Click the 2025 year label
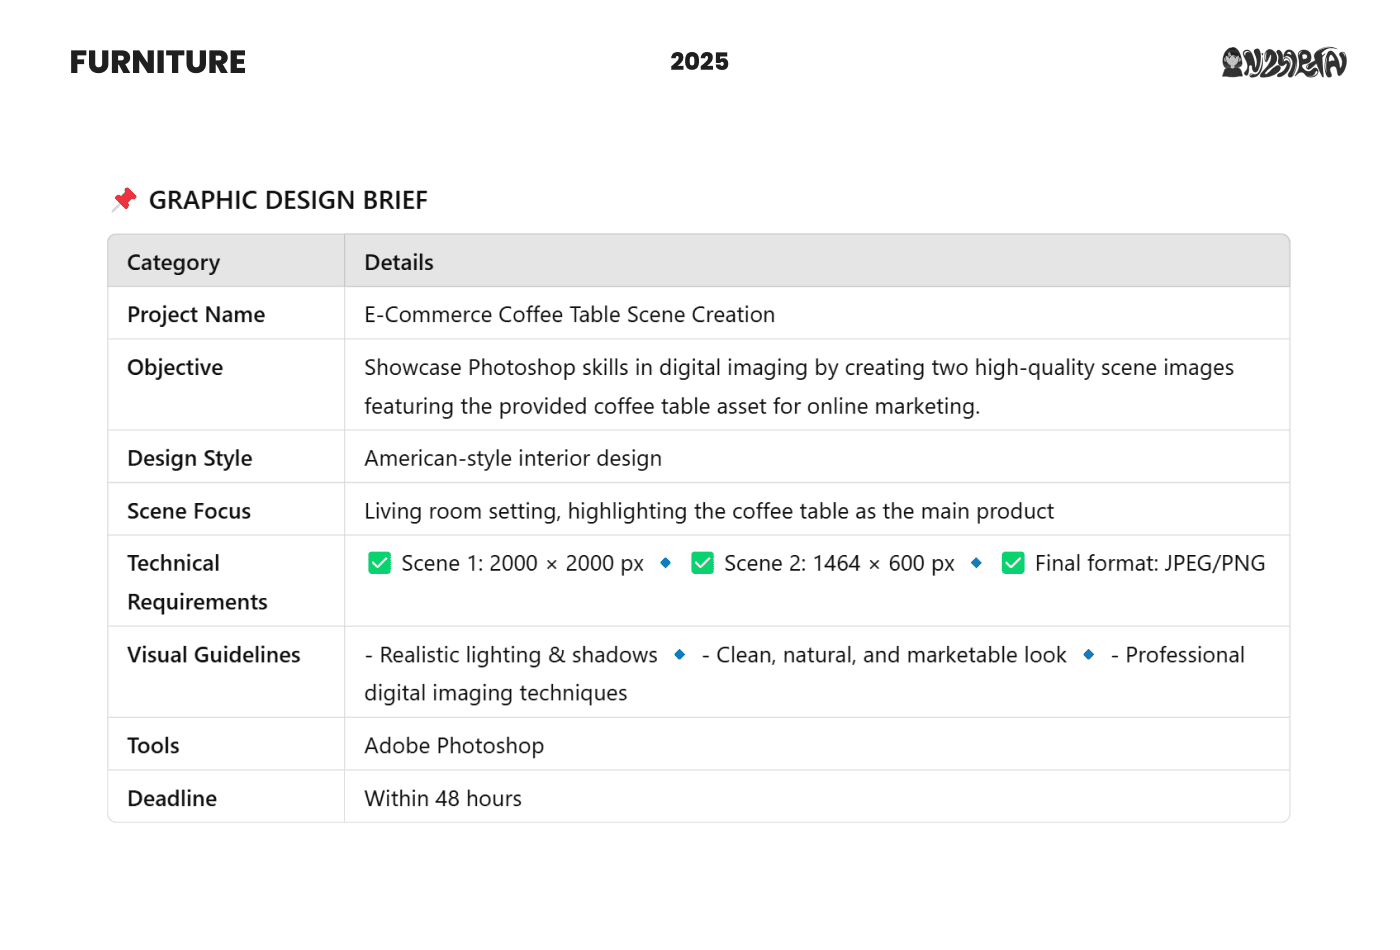Screen dimensions: 1400x950 click(699, 62)
